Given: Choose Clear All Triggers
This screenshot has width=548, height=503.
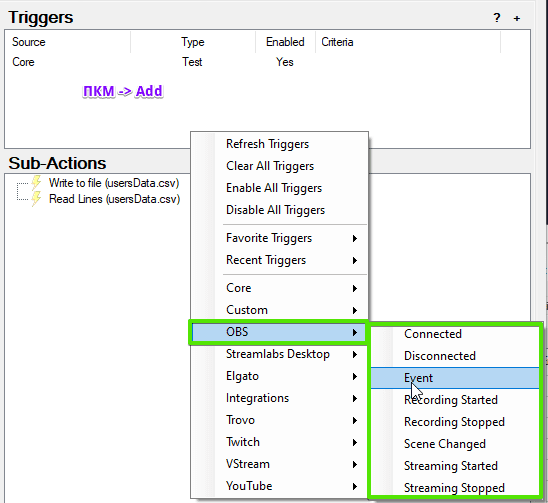Looking at the screenshot, I should click(279, 166).
